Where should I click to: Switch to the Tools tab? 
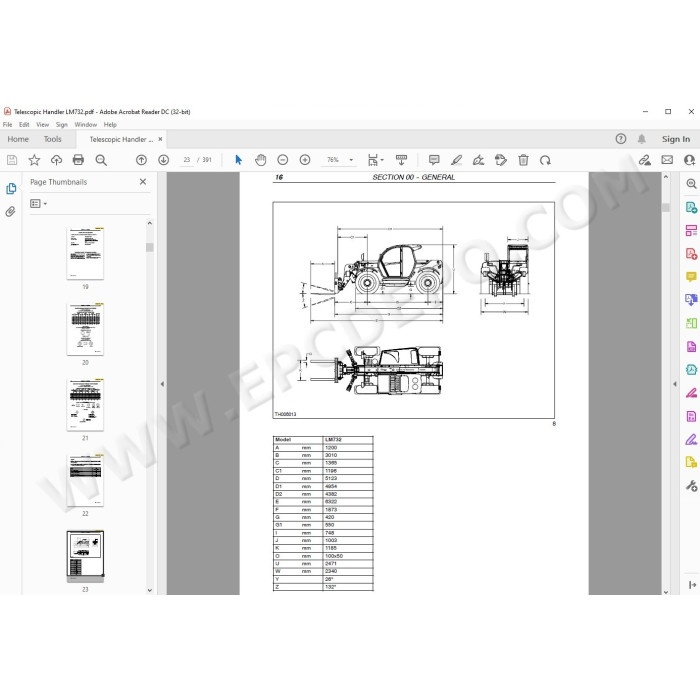(x=52, y=139)
